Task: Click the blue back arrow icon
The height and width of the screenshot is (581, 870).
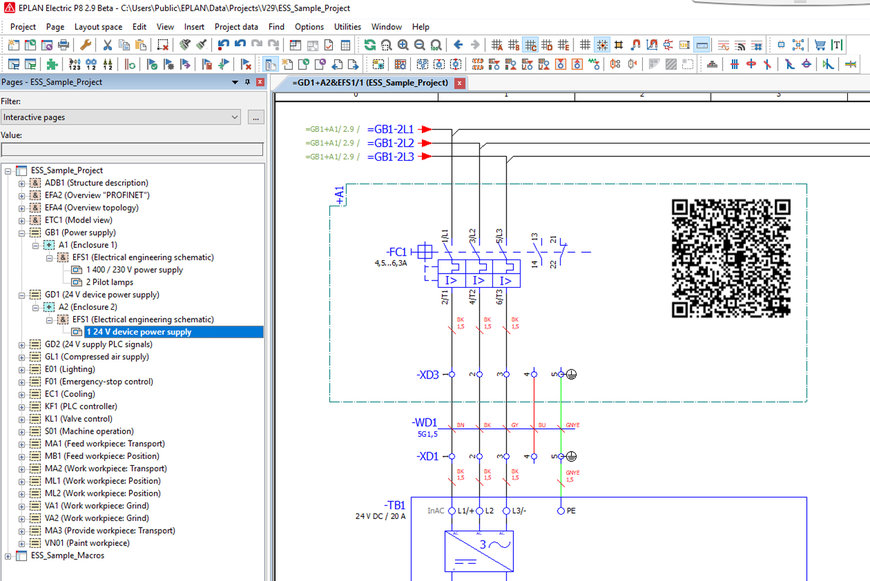Action: click(x=458, y=45)
